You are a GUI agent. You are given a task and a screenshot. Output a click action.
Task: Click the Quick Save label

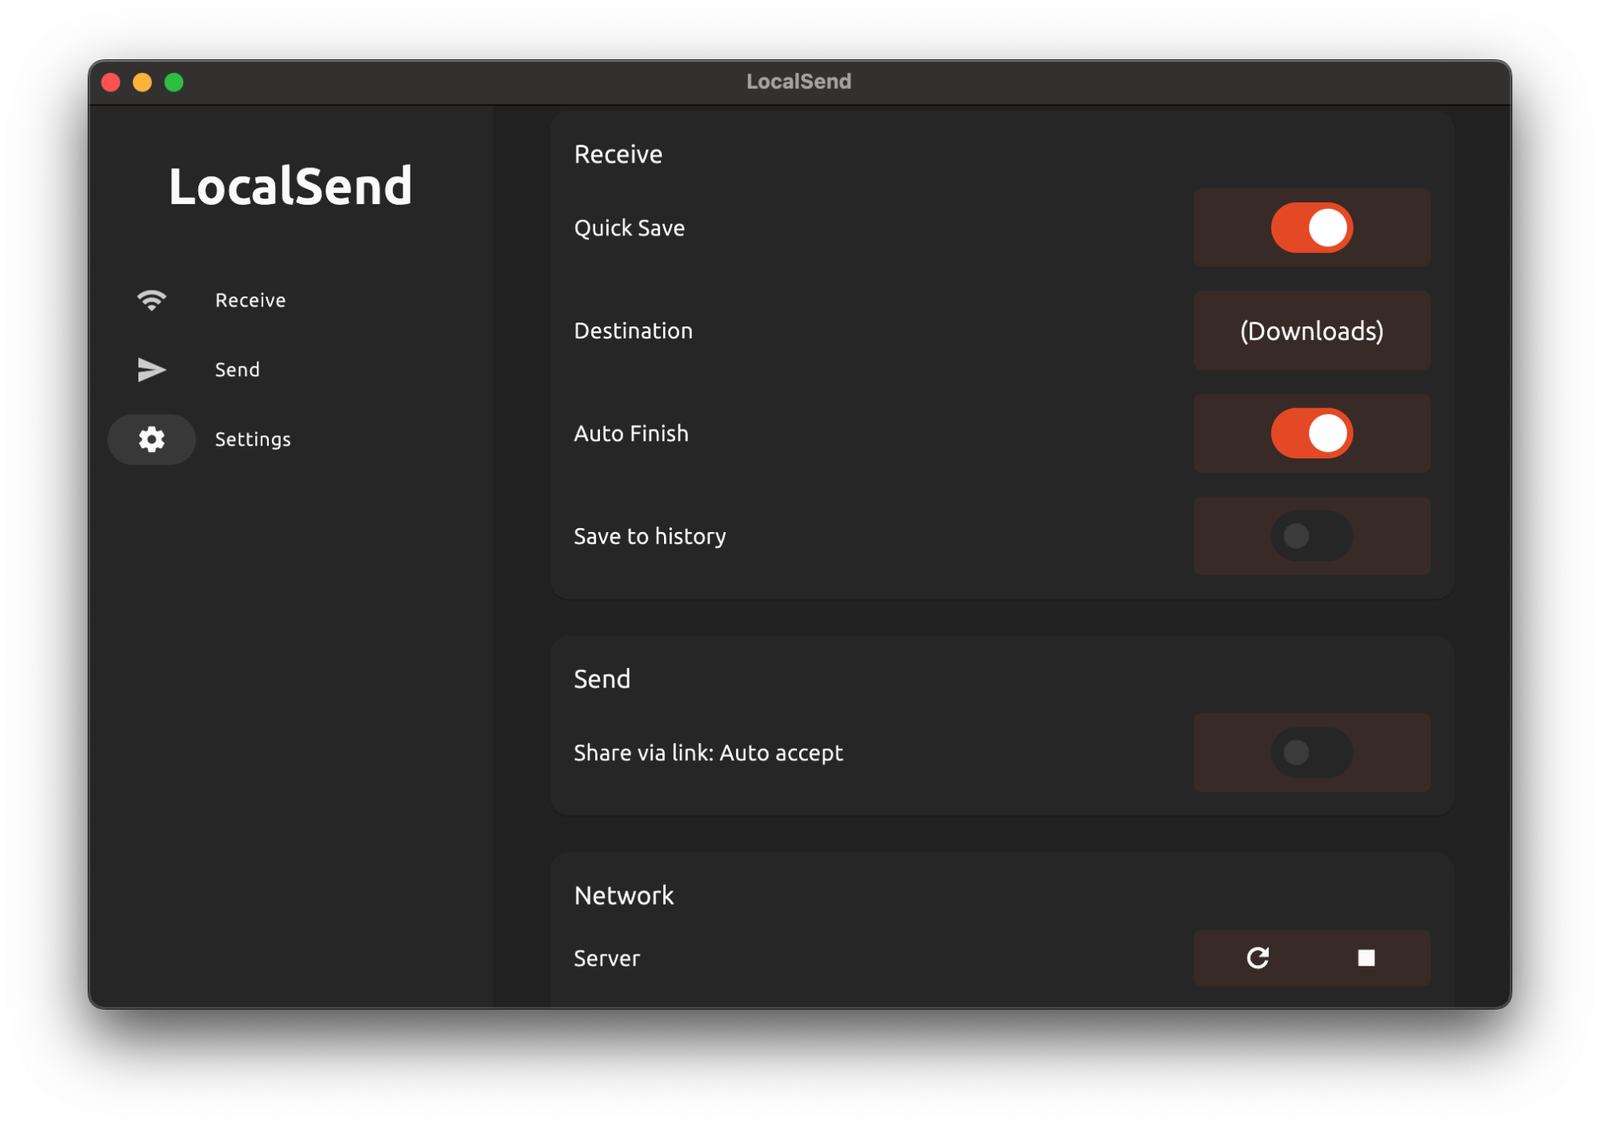(629, 228)
